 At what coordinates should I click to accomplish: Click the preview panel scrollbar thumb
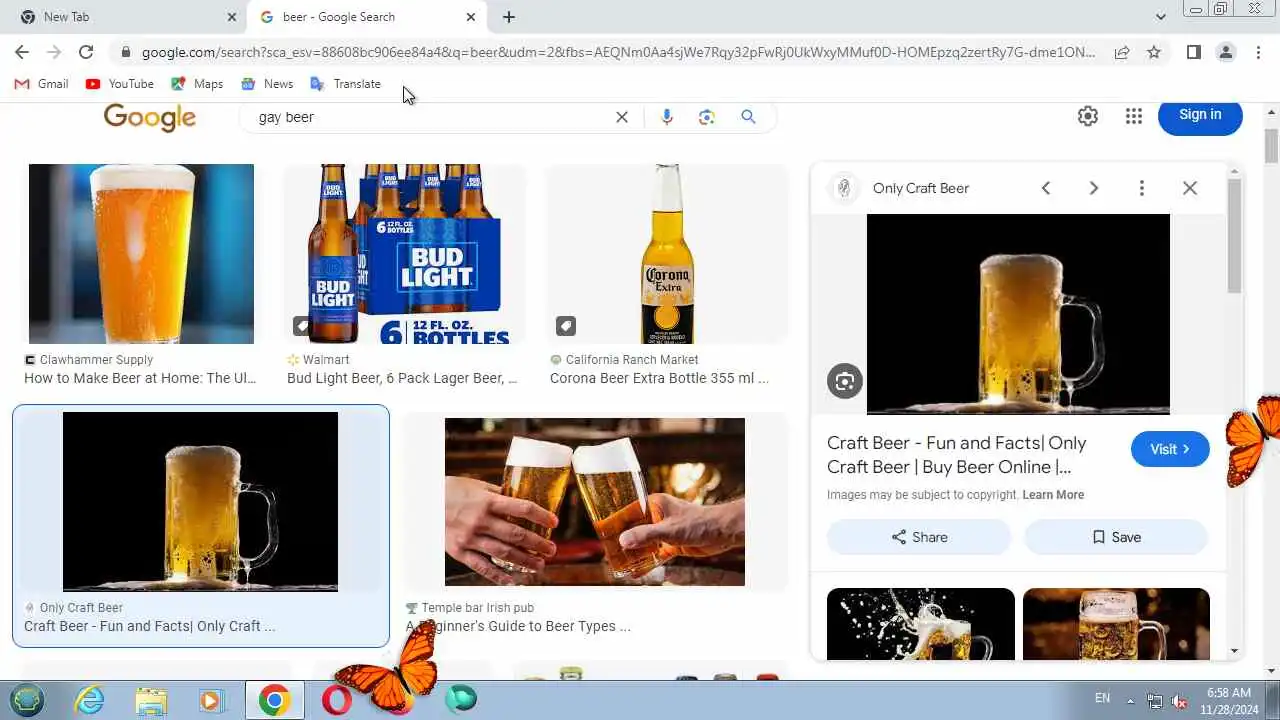1234,236
